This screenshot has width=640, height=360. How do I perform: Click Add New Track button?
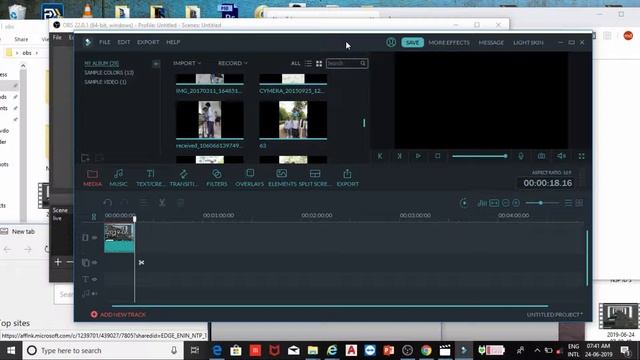(x=118, y=314)
